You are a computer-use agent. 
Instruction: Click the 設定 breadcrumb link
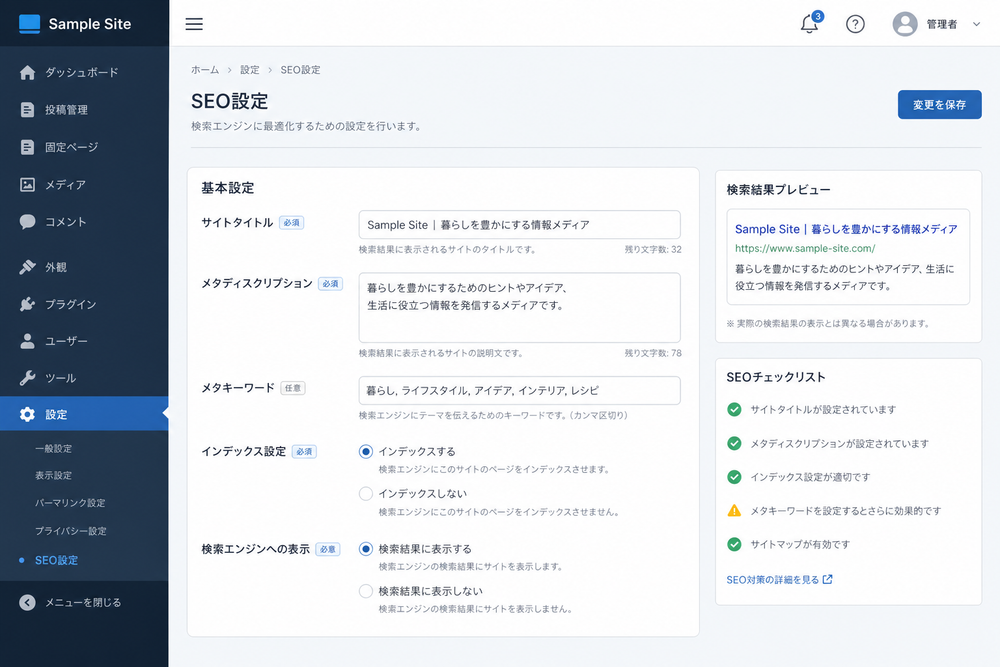249,70
